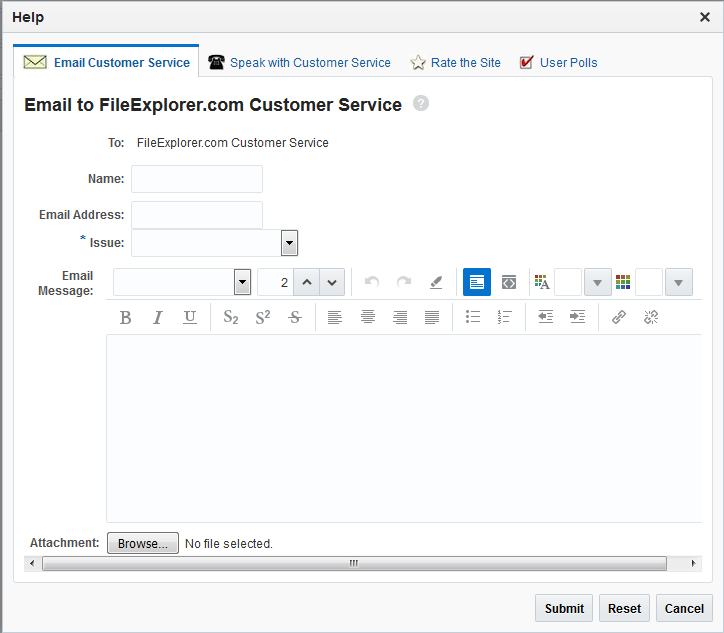Apply subscript formatting
The width and height of the screenshot is (724, 633).
point(230,317)
